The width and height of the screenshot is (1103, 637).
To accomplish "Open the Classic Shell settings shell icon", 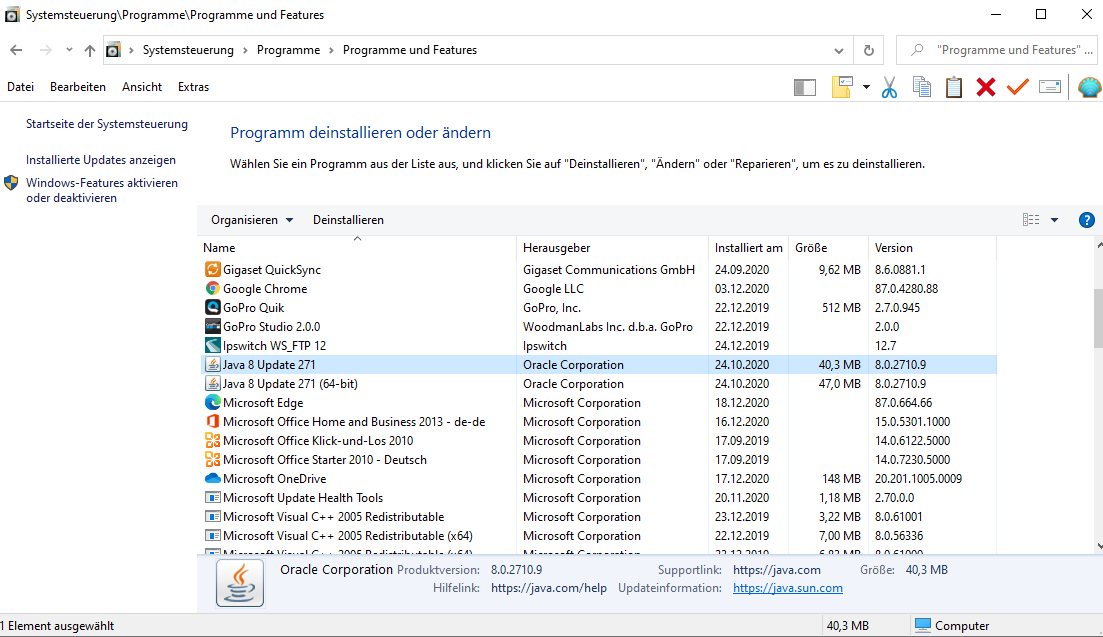I will tap(1089, 88).
